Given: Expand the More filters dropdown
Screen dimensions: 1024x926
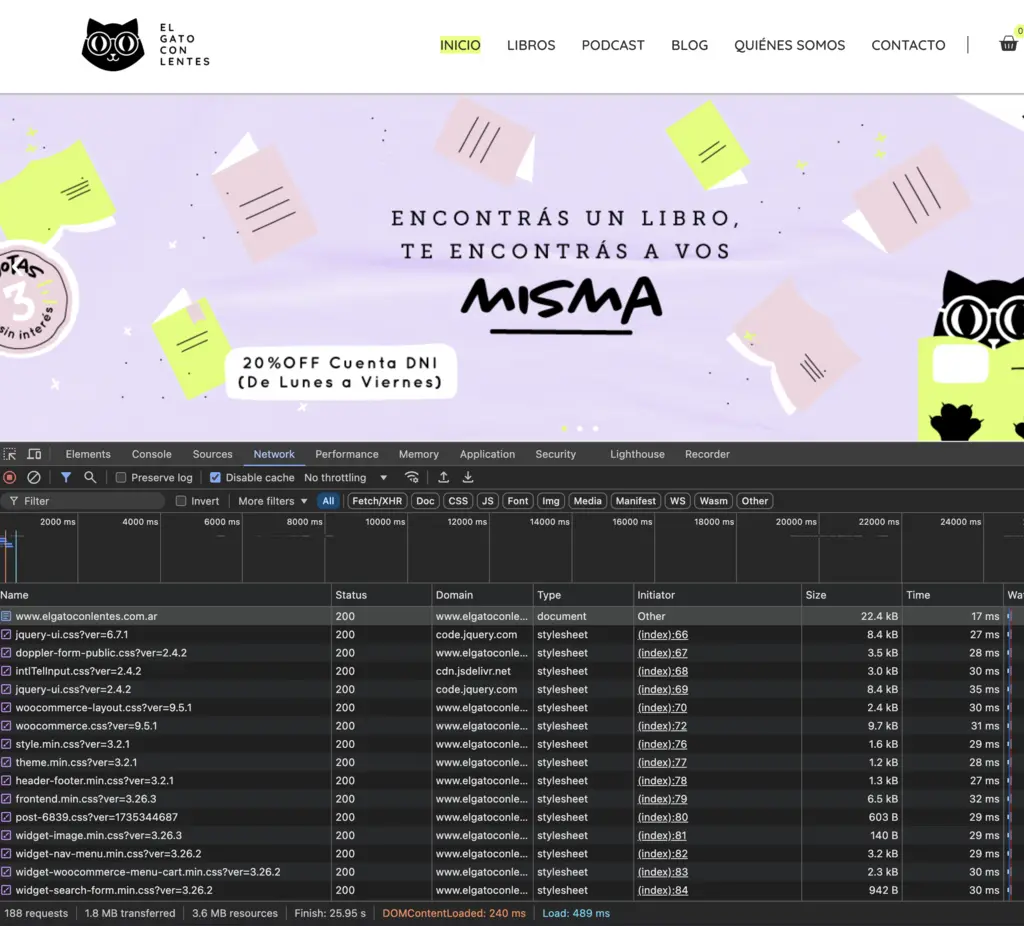Looking at the screenshot, I should 272,501.
